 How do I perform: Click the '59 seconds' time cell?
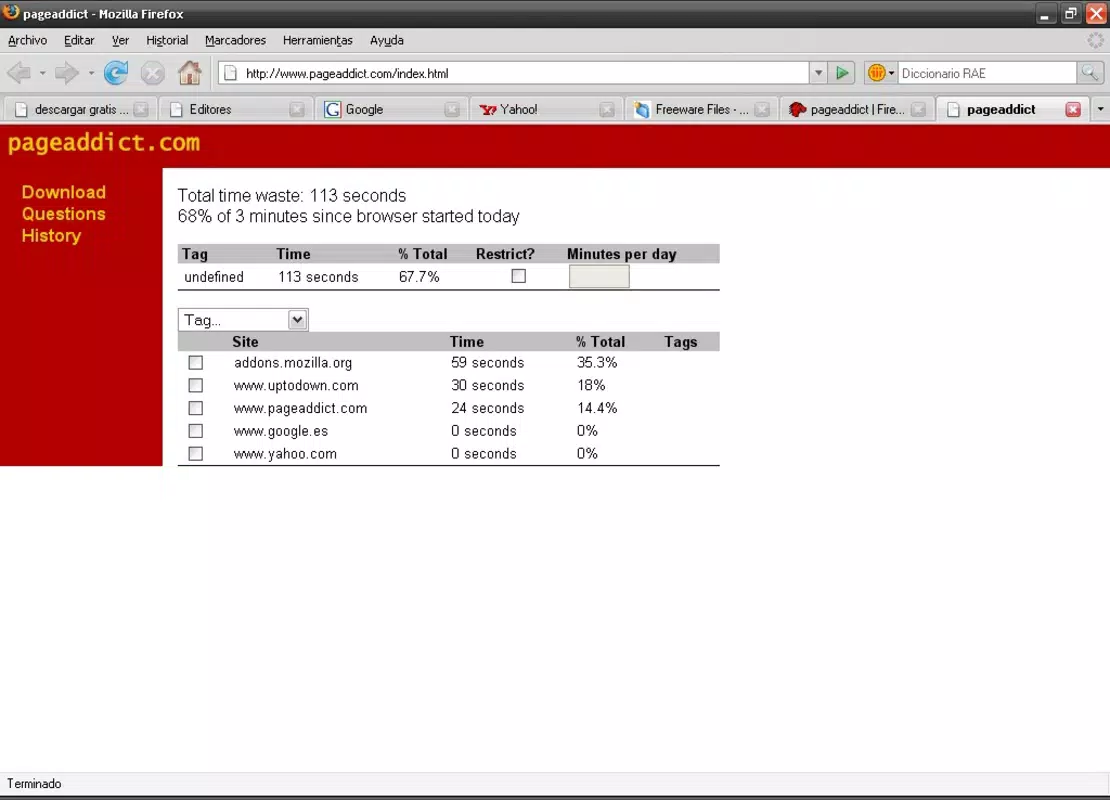488,362
